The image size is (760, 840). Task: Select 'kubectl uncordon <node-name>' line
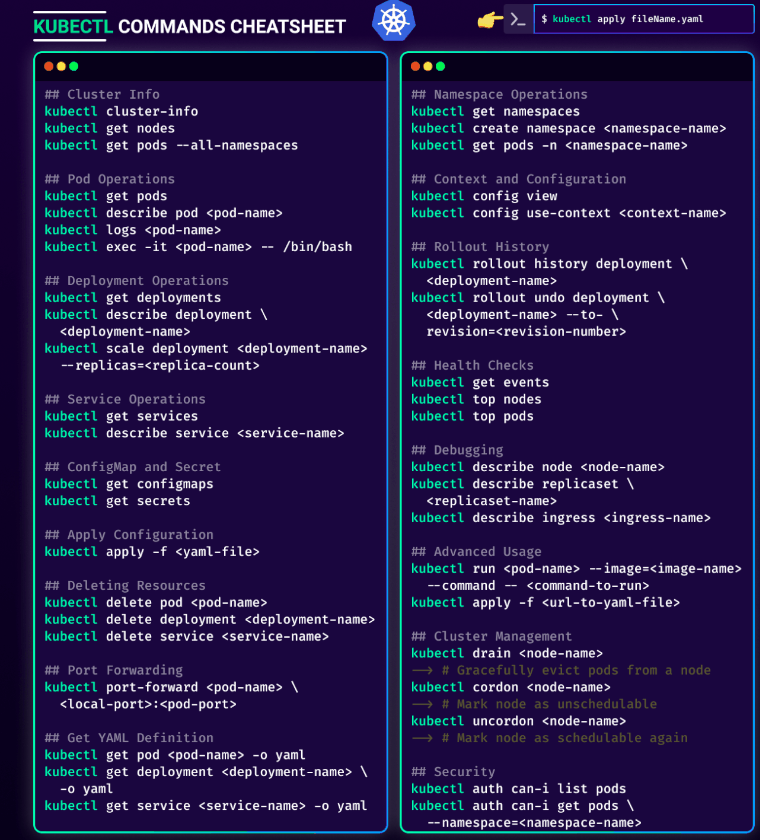point(518,721)
